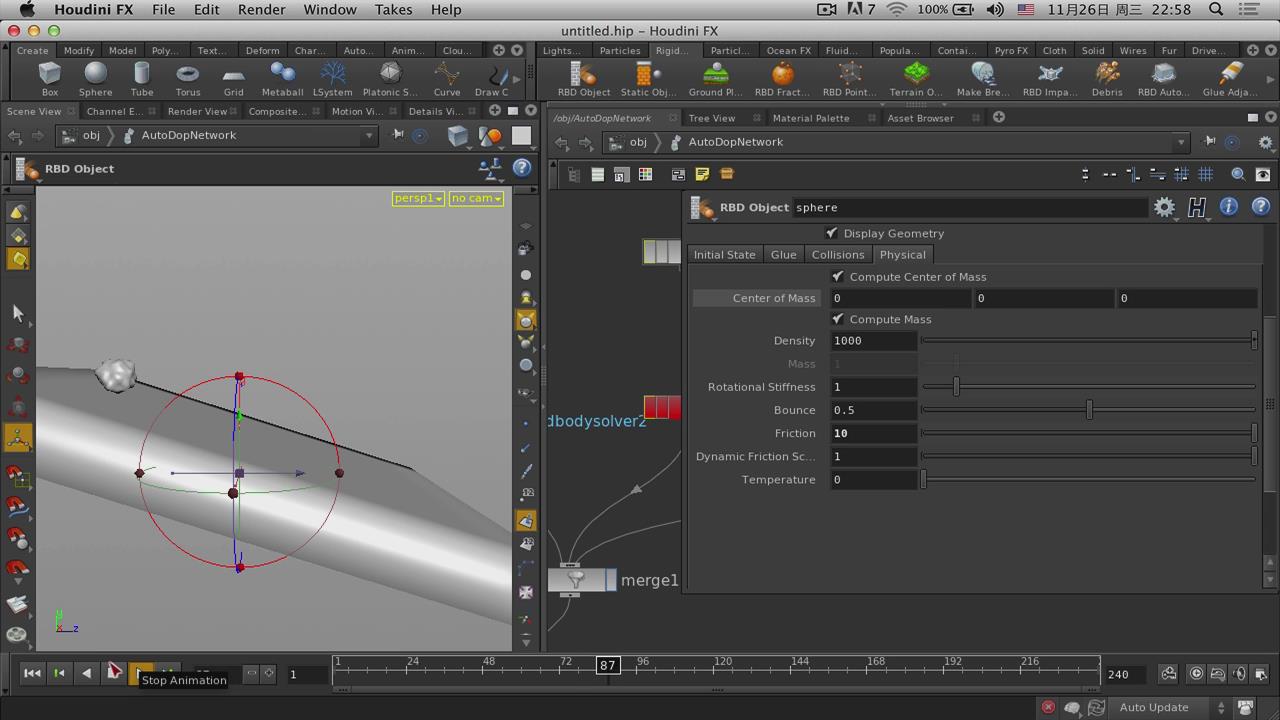
Task: Select the Grid shelf tool
Action: pos(233,79)
